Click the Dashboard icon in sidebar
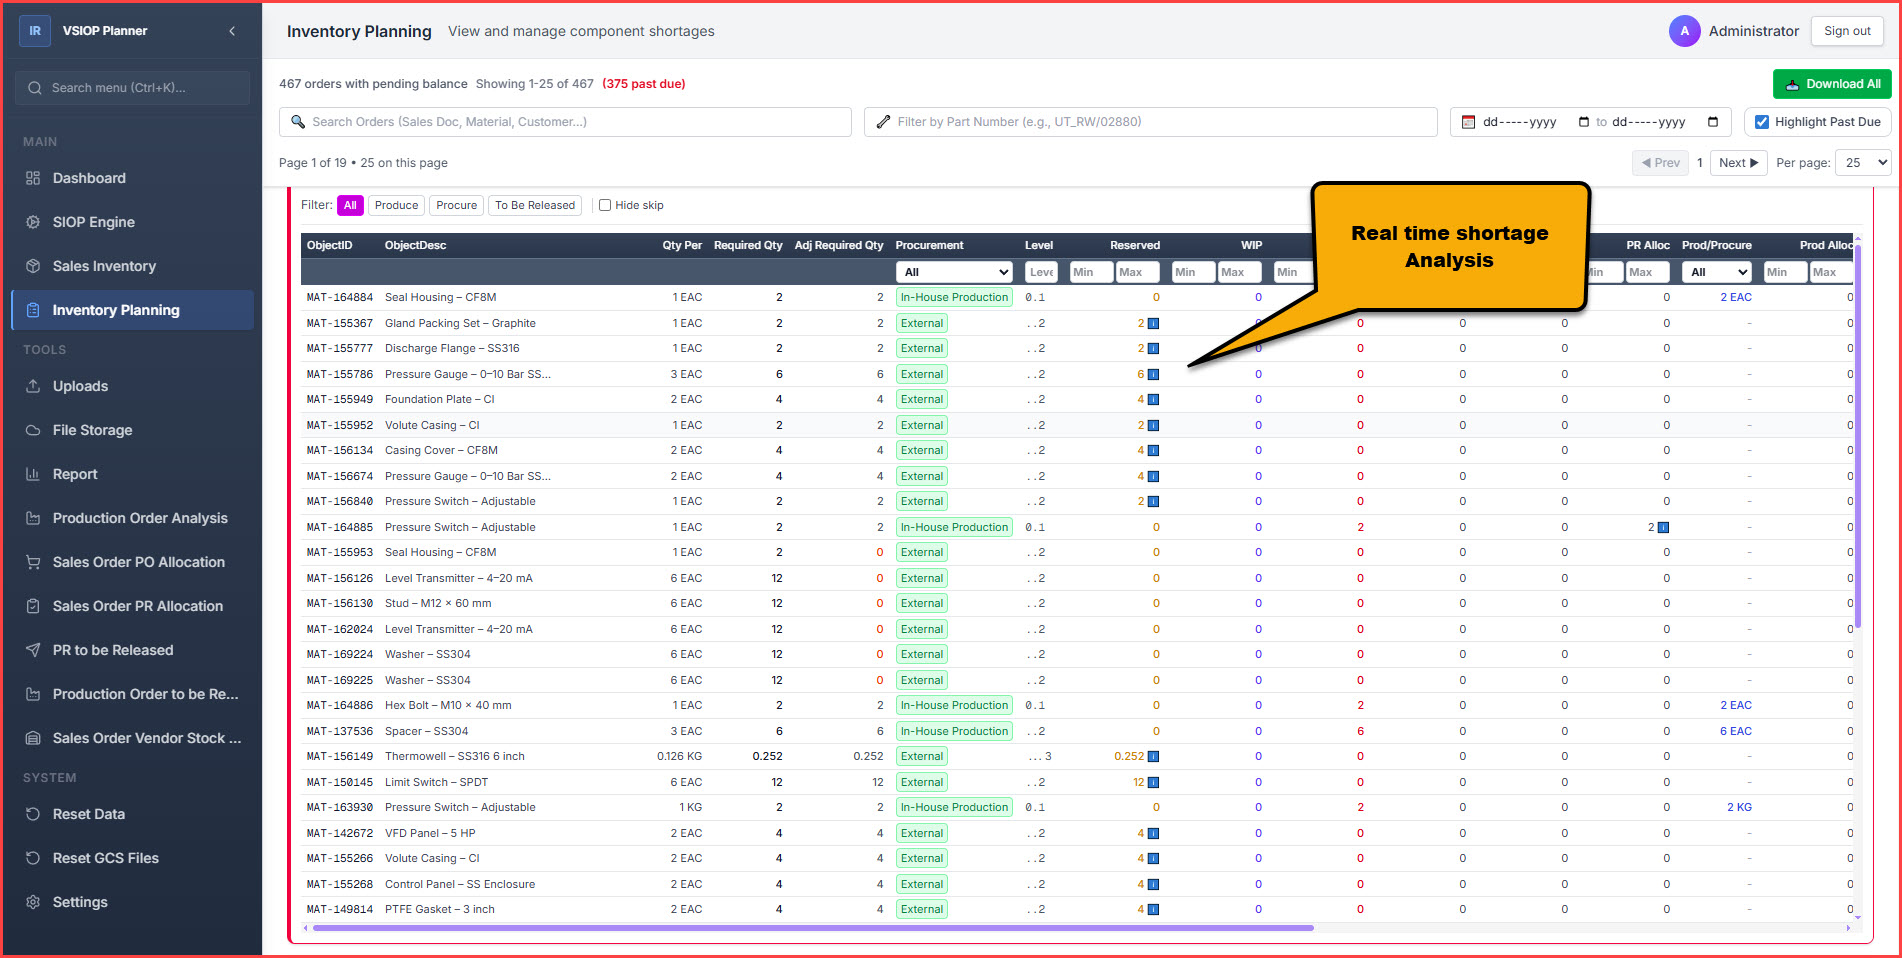 point(33,178)
